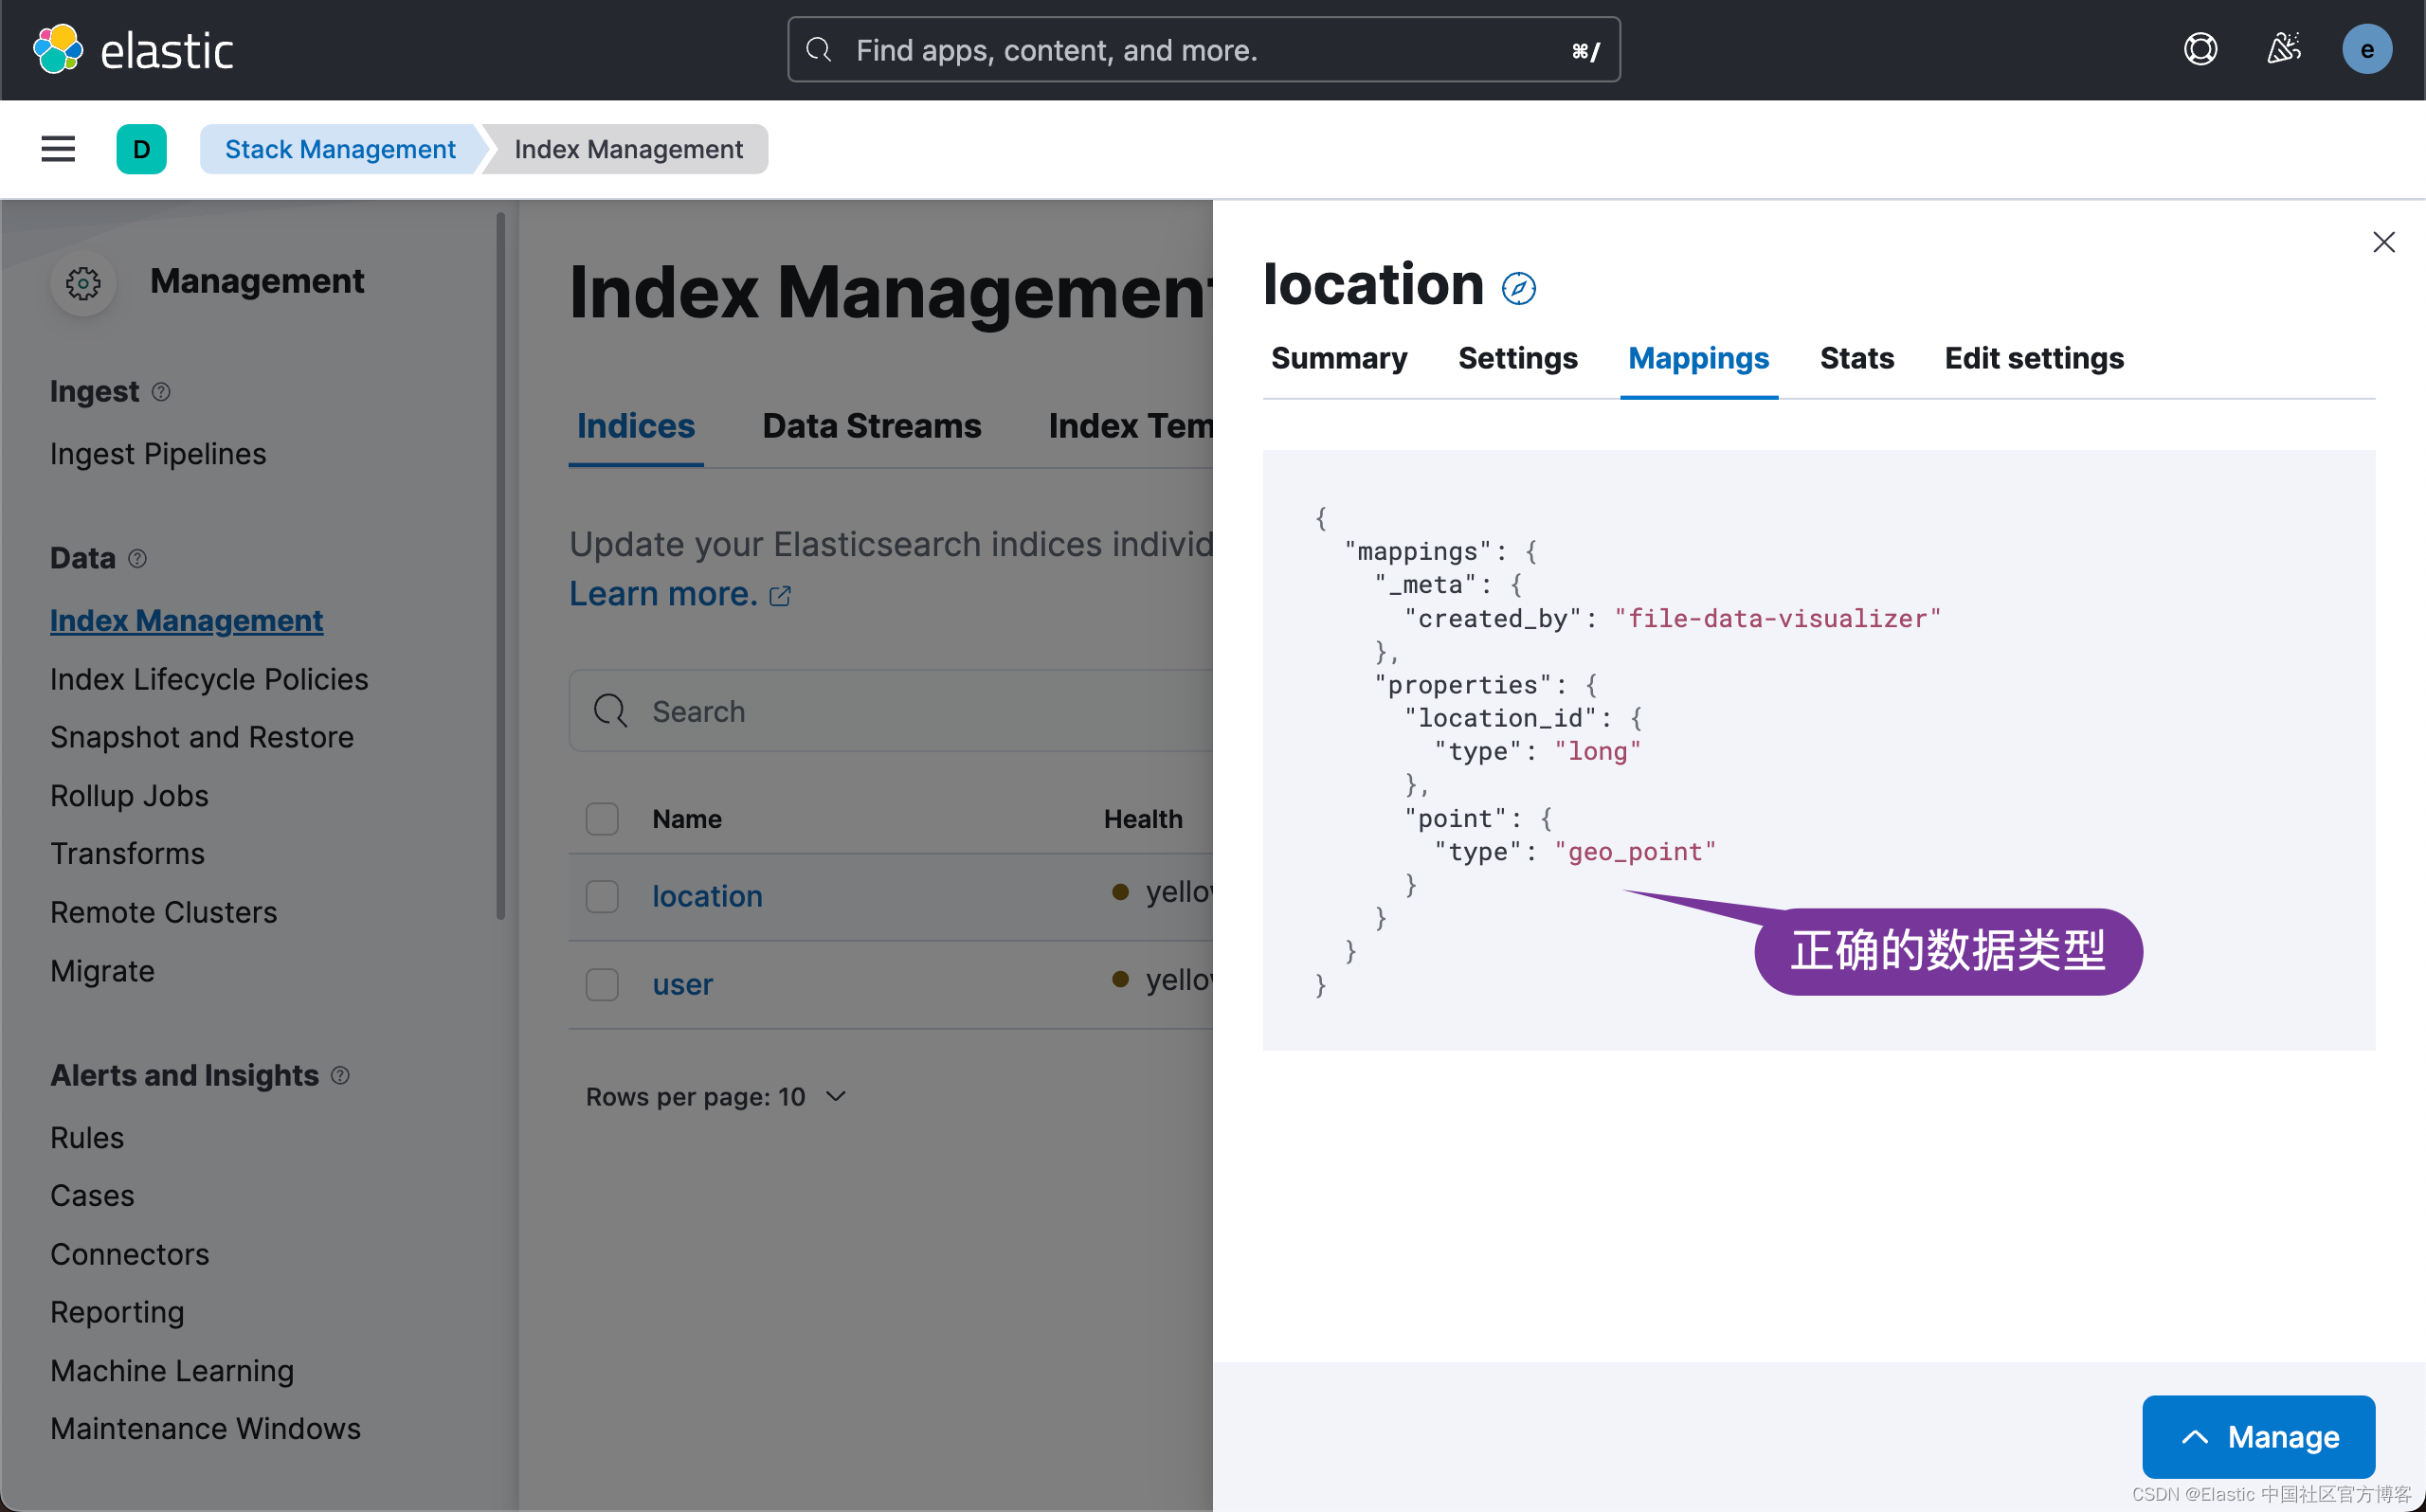
Task: Click inside the Find apps search field
Action: point(1200,49)
